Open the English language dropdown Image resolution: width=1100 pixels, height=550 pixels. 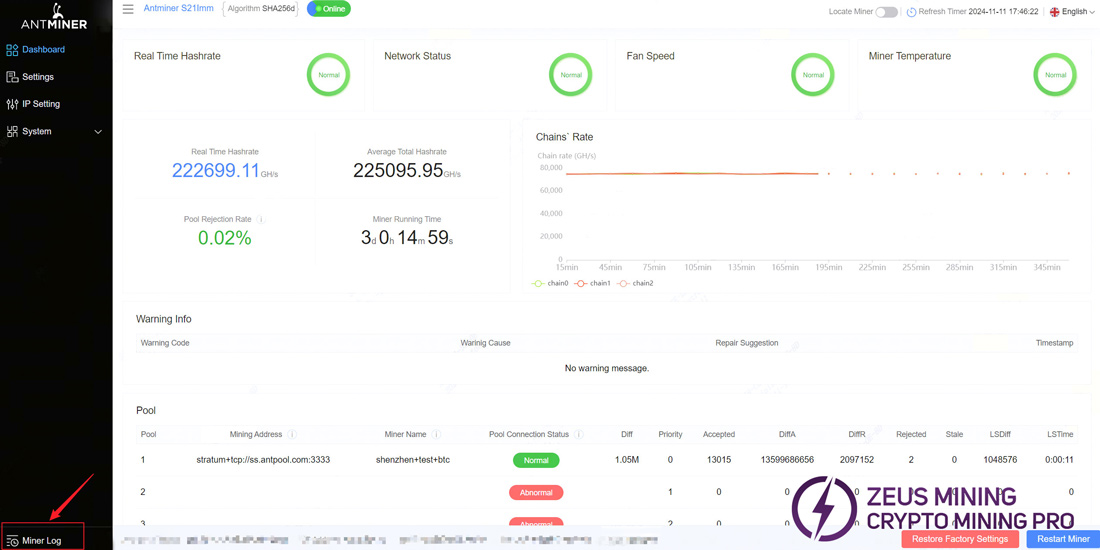click(x=1072, y=12)
